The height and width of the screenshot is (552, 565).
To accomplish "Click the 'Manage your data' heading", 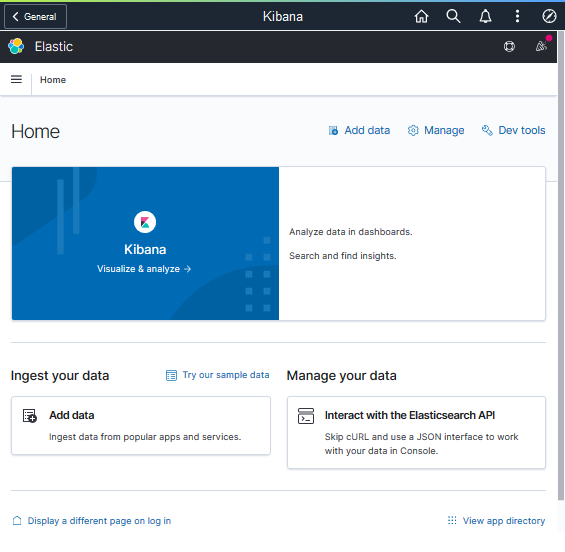I will pyautogui.click(x=341, y=375).
